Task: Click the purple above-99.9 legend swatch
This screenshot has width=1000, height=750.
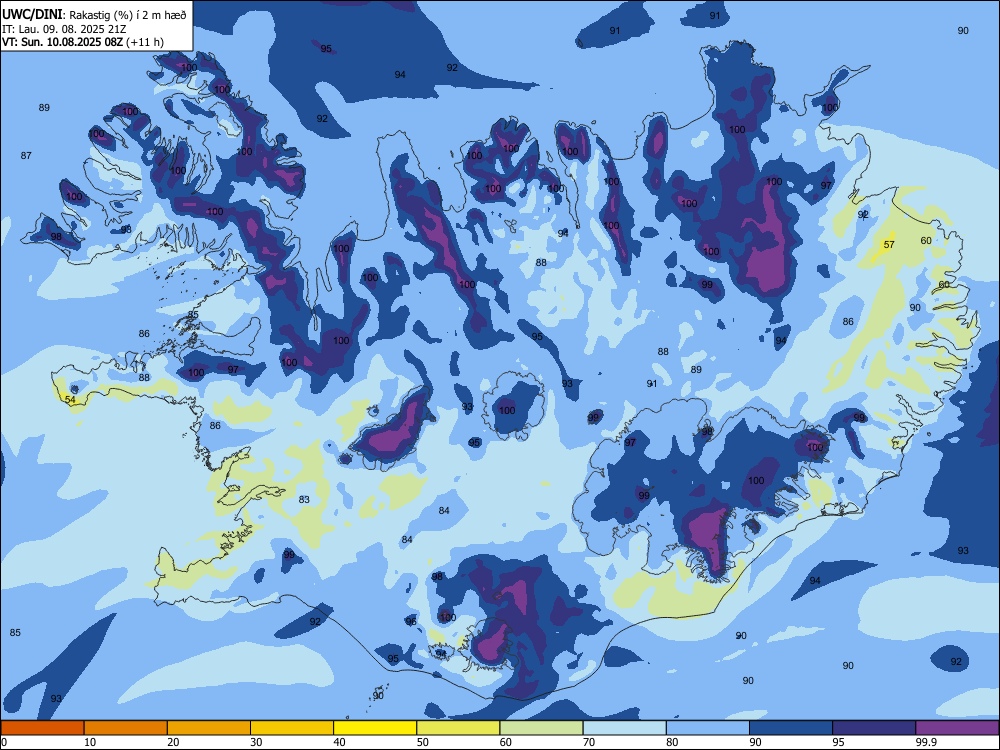Action: pyautogui.click(x=957, y=728)
